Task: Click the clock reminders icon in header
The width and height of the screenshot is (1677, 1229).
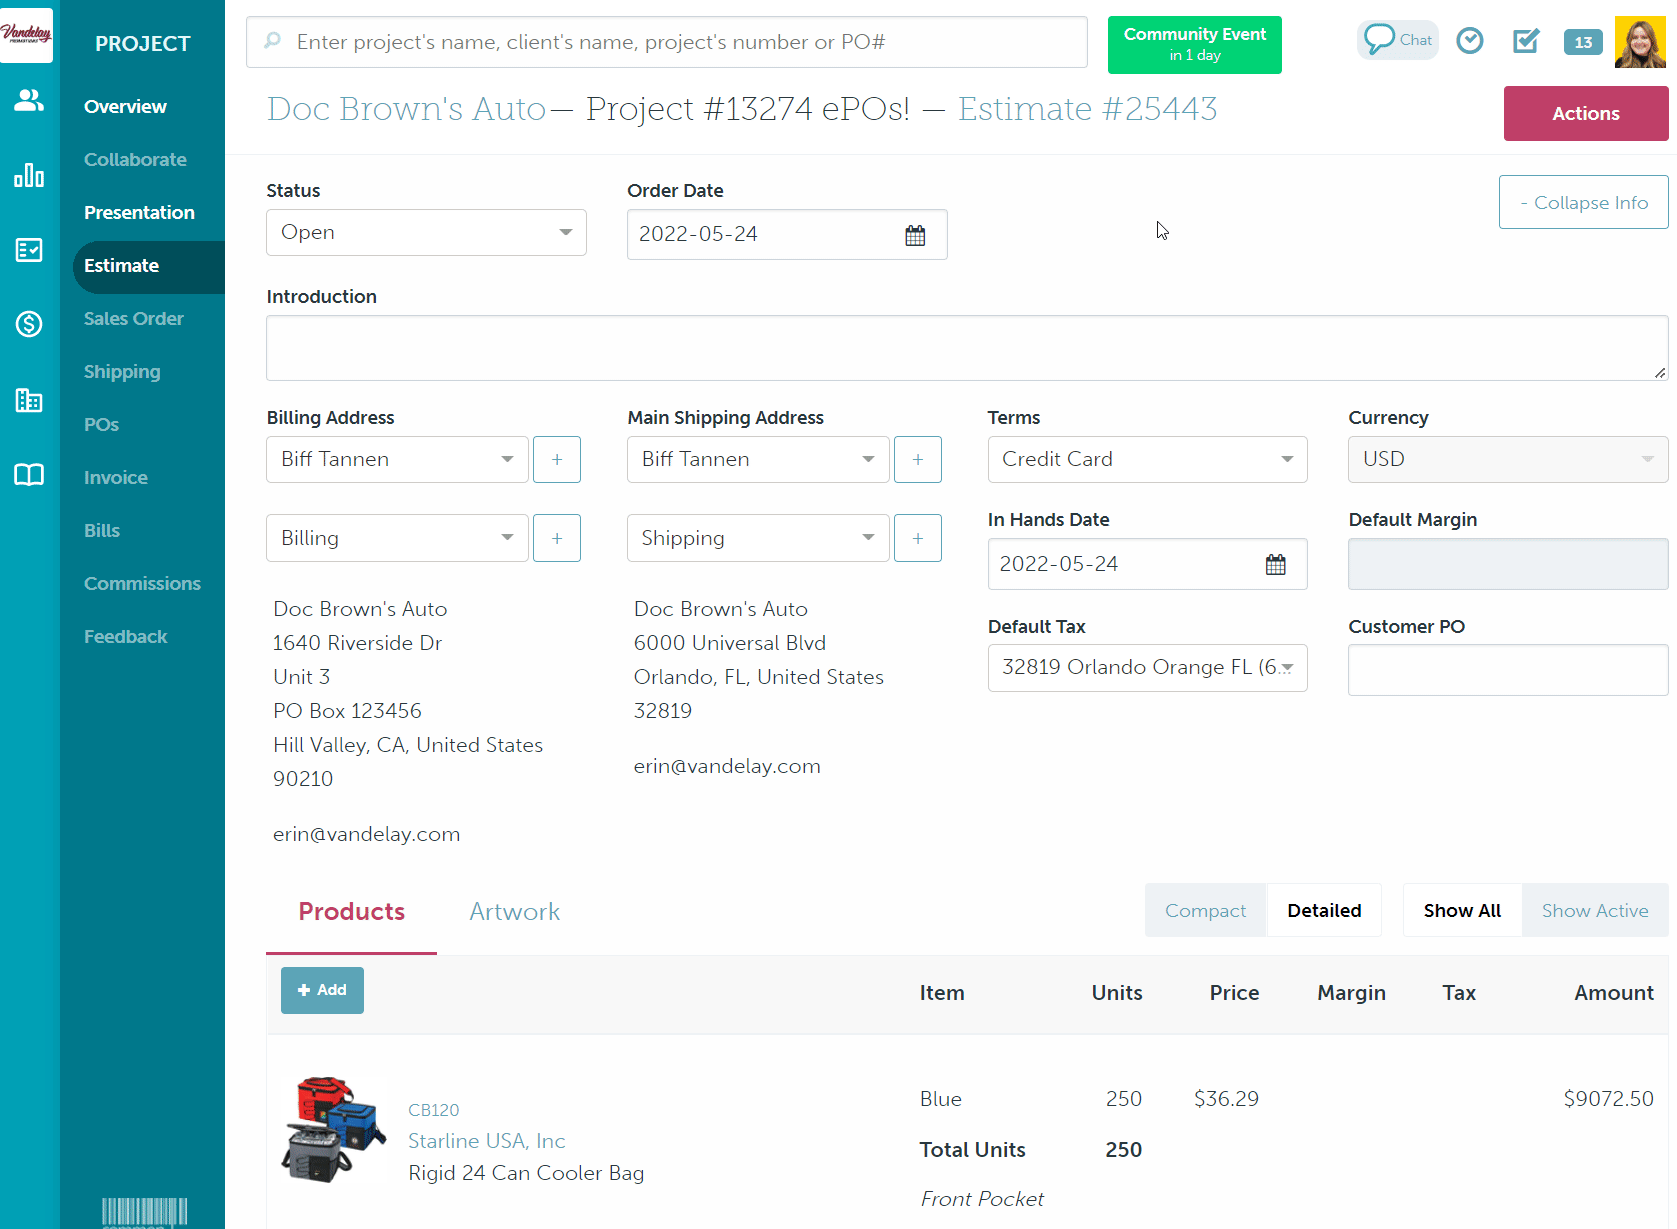Action: click(x=1469, y=41)
